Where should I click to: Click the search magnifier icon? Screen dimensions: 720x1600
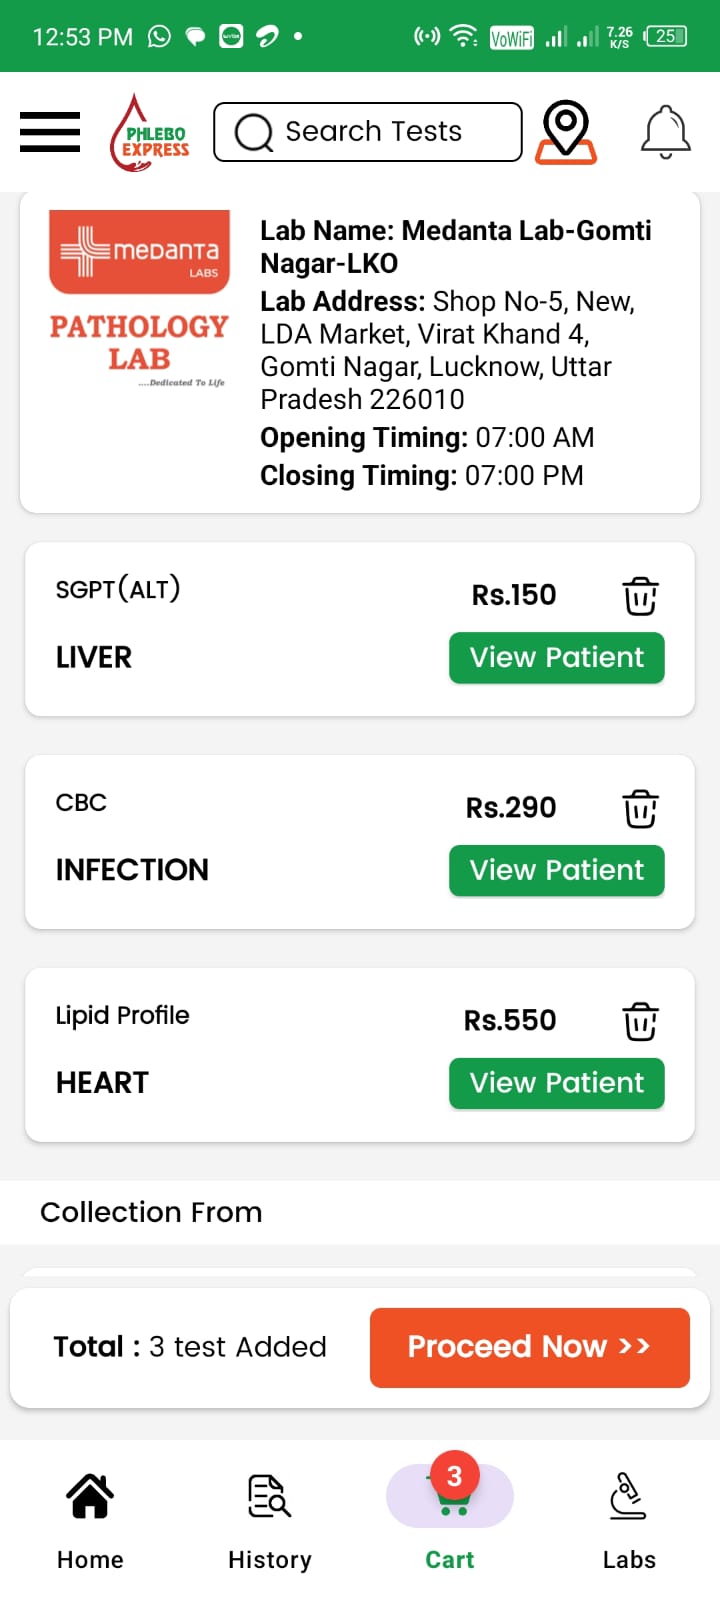point(254,132)
